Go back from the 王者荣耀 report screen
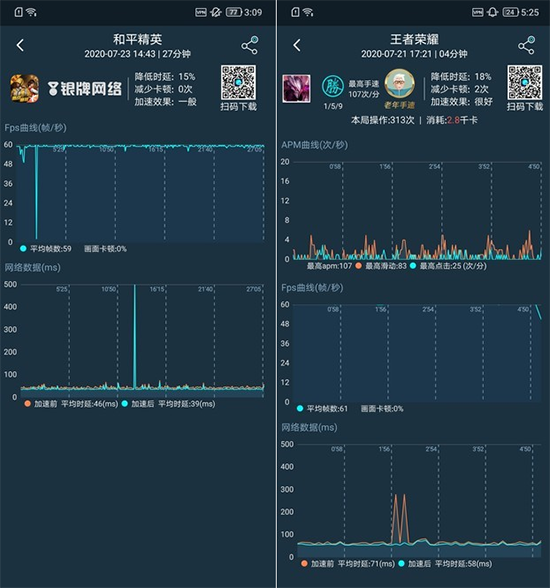550x588 pixels. coord(297,45)
